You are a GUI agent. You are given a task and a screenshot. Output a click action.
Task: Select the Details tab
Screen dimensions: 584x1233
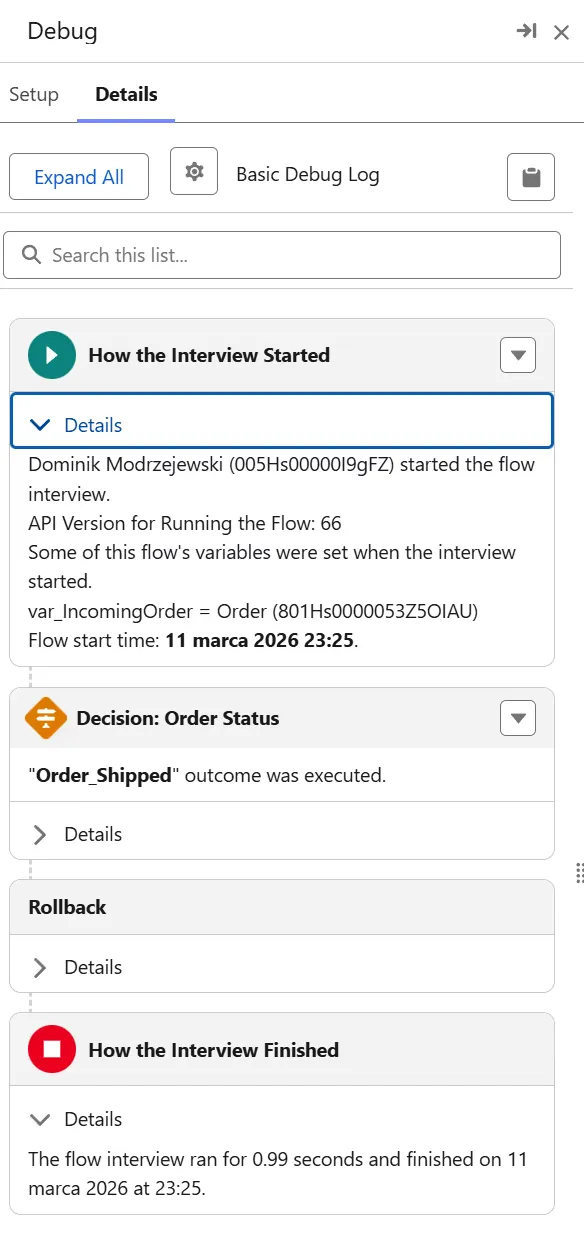[126, 94]
